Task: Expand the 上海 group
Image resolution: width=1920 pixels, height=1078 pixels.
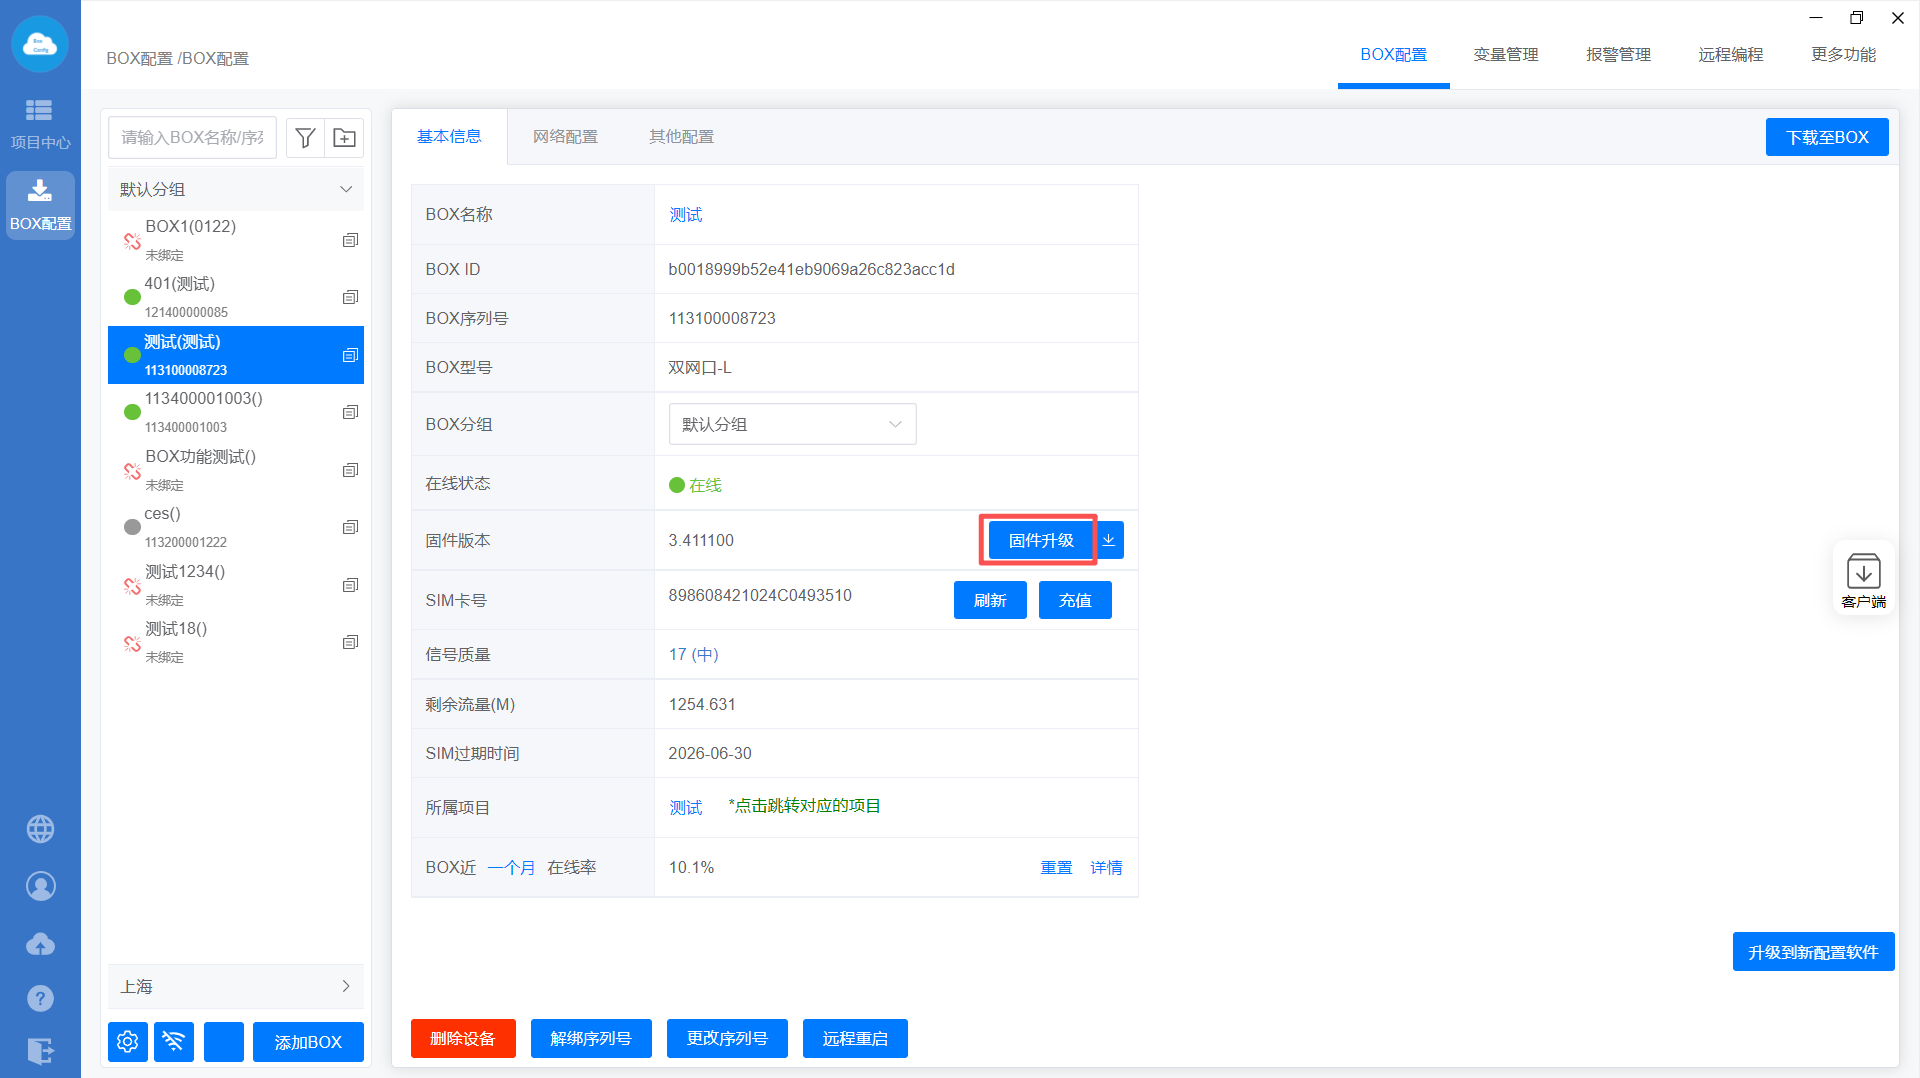Action: click(x=346, y=986)
